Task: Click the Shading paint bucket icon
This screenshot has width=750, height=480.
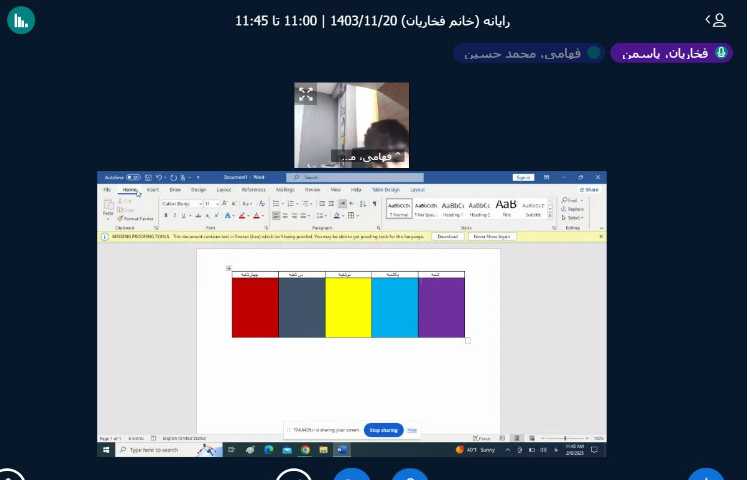Action: [x=337, y=216]
